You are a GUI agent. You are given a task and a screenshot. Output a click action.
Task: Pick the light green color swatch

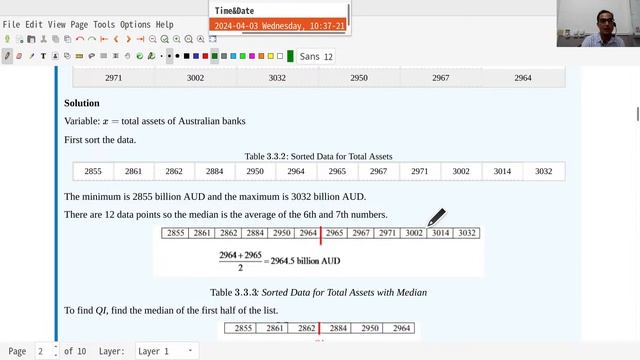[242, 56]
